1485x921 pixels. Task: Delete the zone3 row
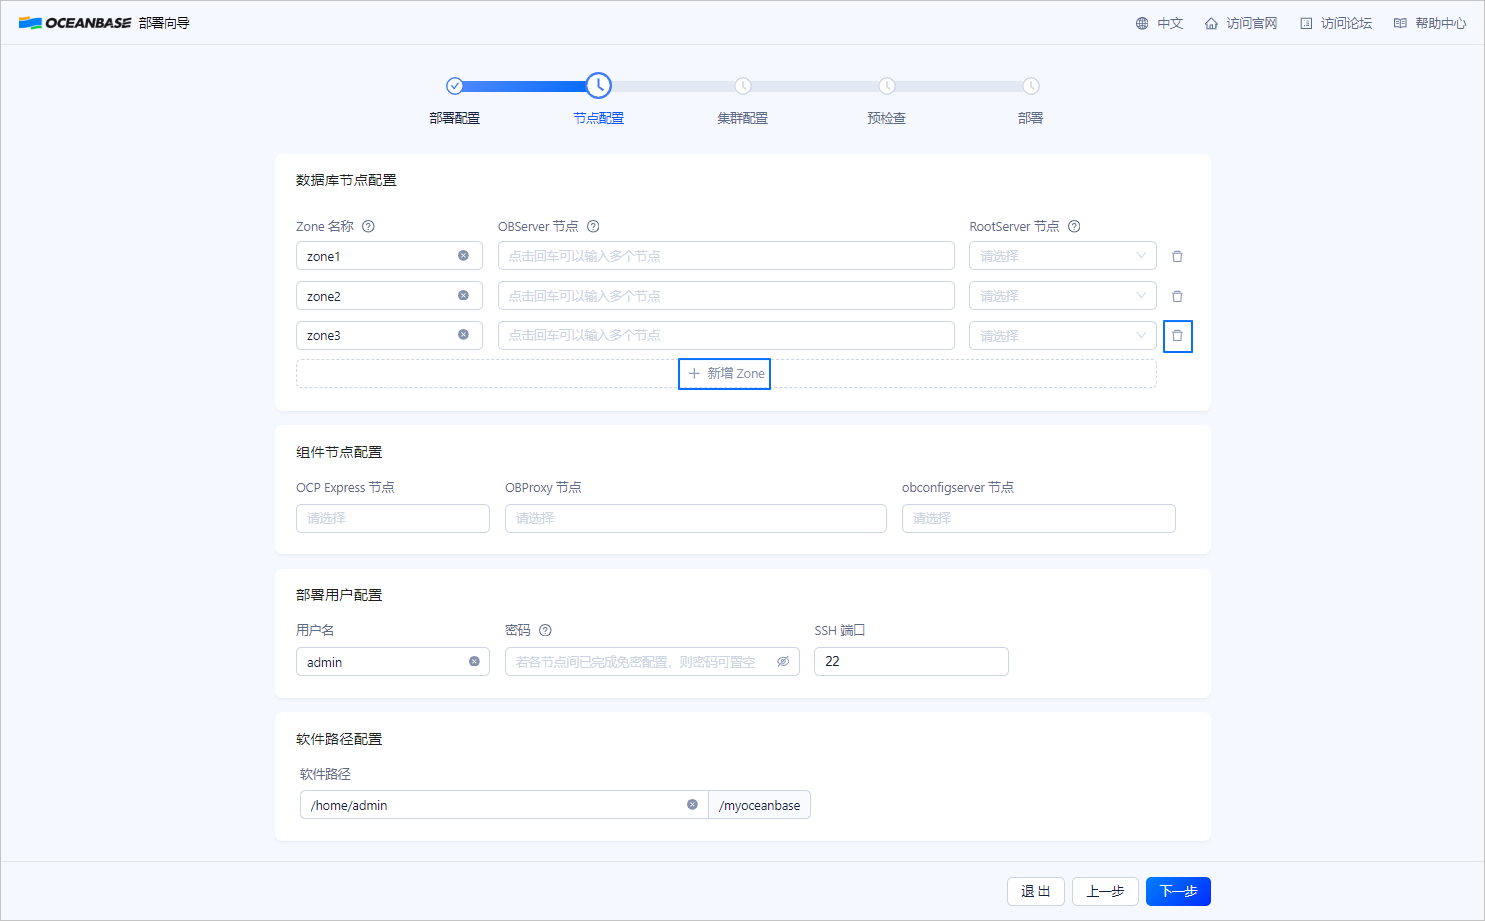pos(1178,336)
